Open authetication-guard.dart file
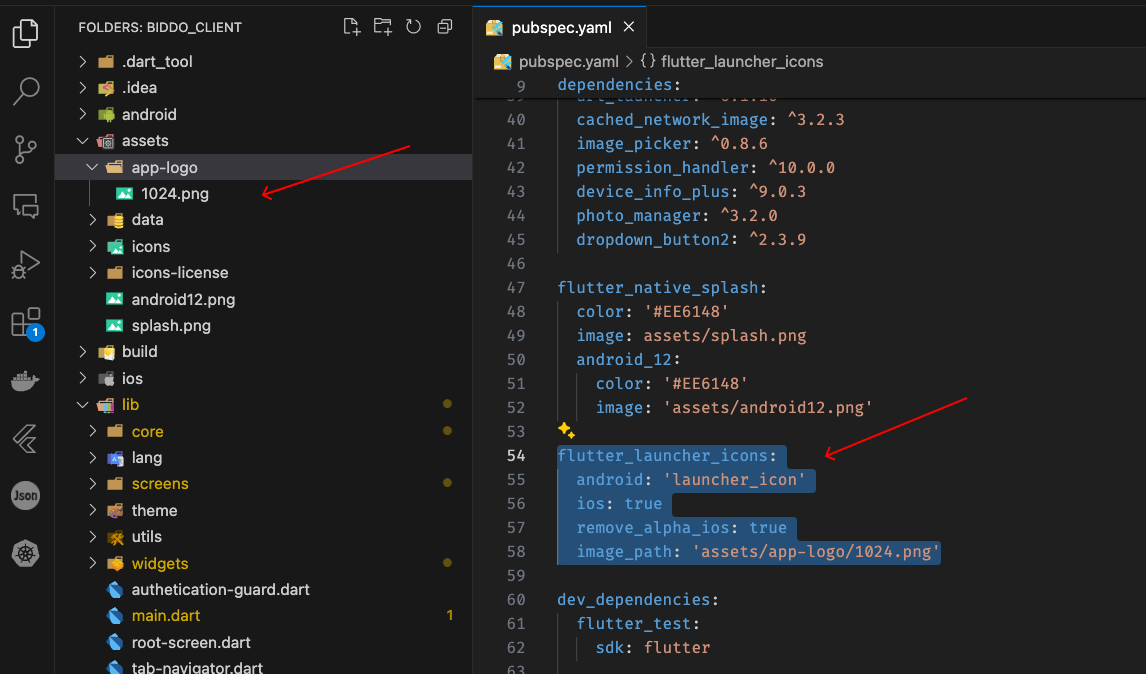The width and height of the screenshot is (1146, 674). (x=220, y=589)
